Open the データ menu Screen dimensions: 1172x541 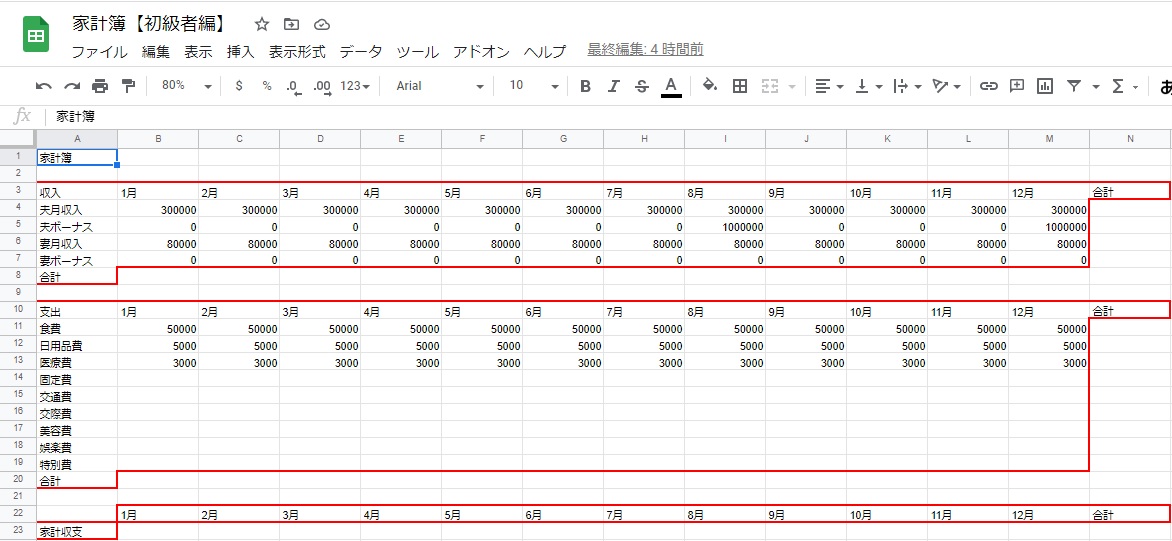tap(360, 52)
